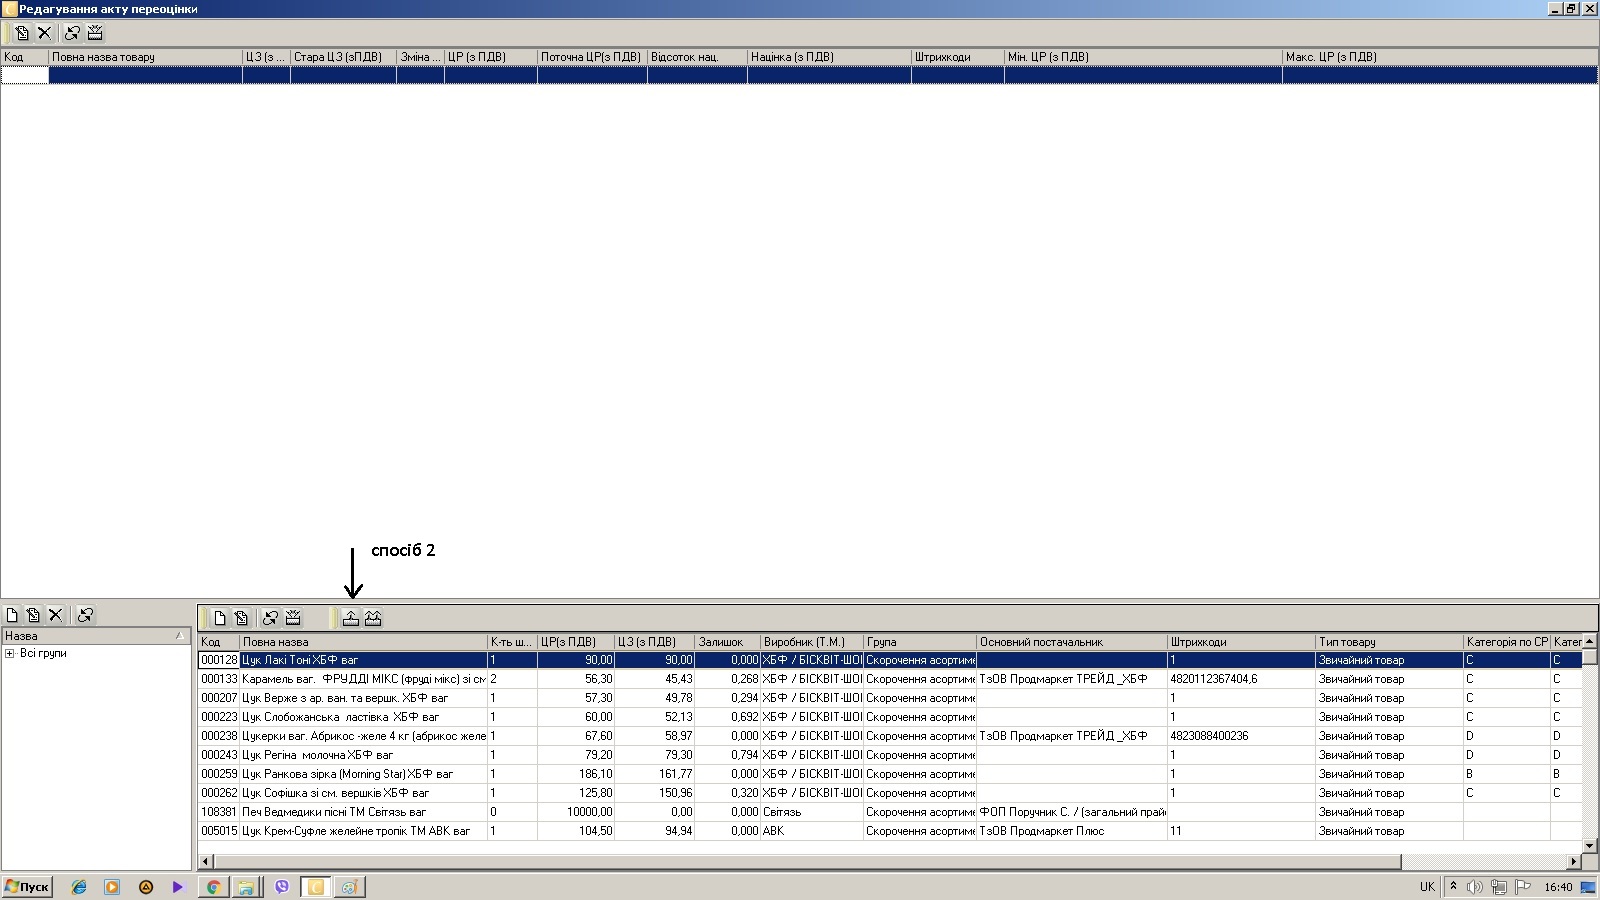Click the delete X icon in the top toolbar
Image resolution: width=1600 pixels, height=900 pixels.
45,33
